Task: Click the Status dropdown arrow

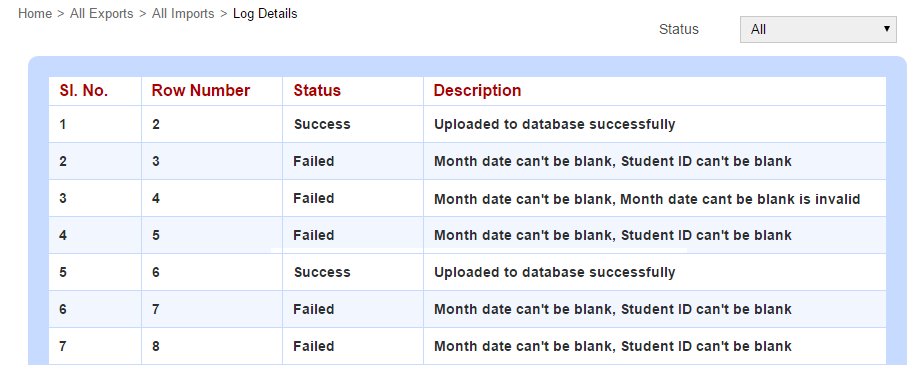Action: 887,29
